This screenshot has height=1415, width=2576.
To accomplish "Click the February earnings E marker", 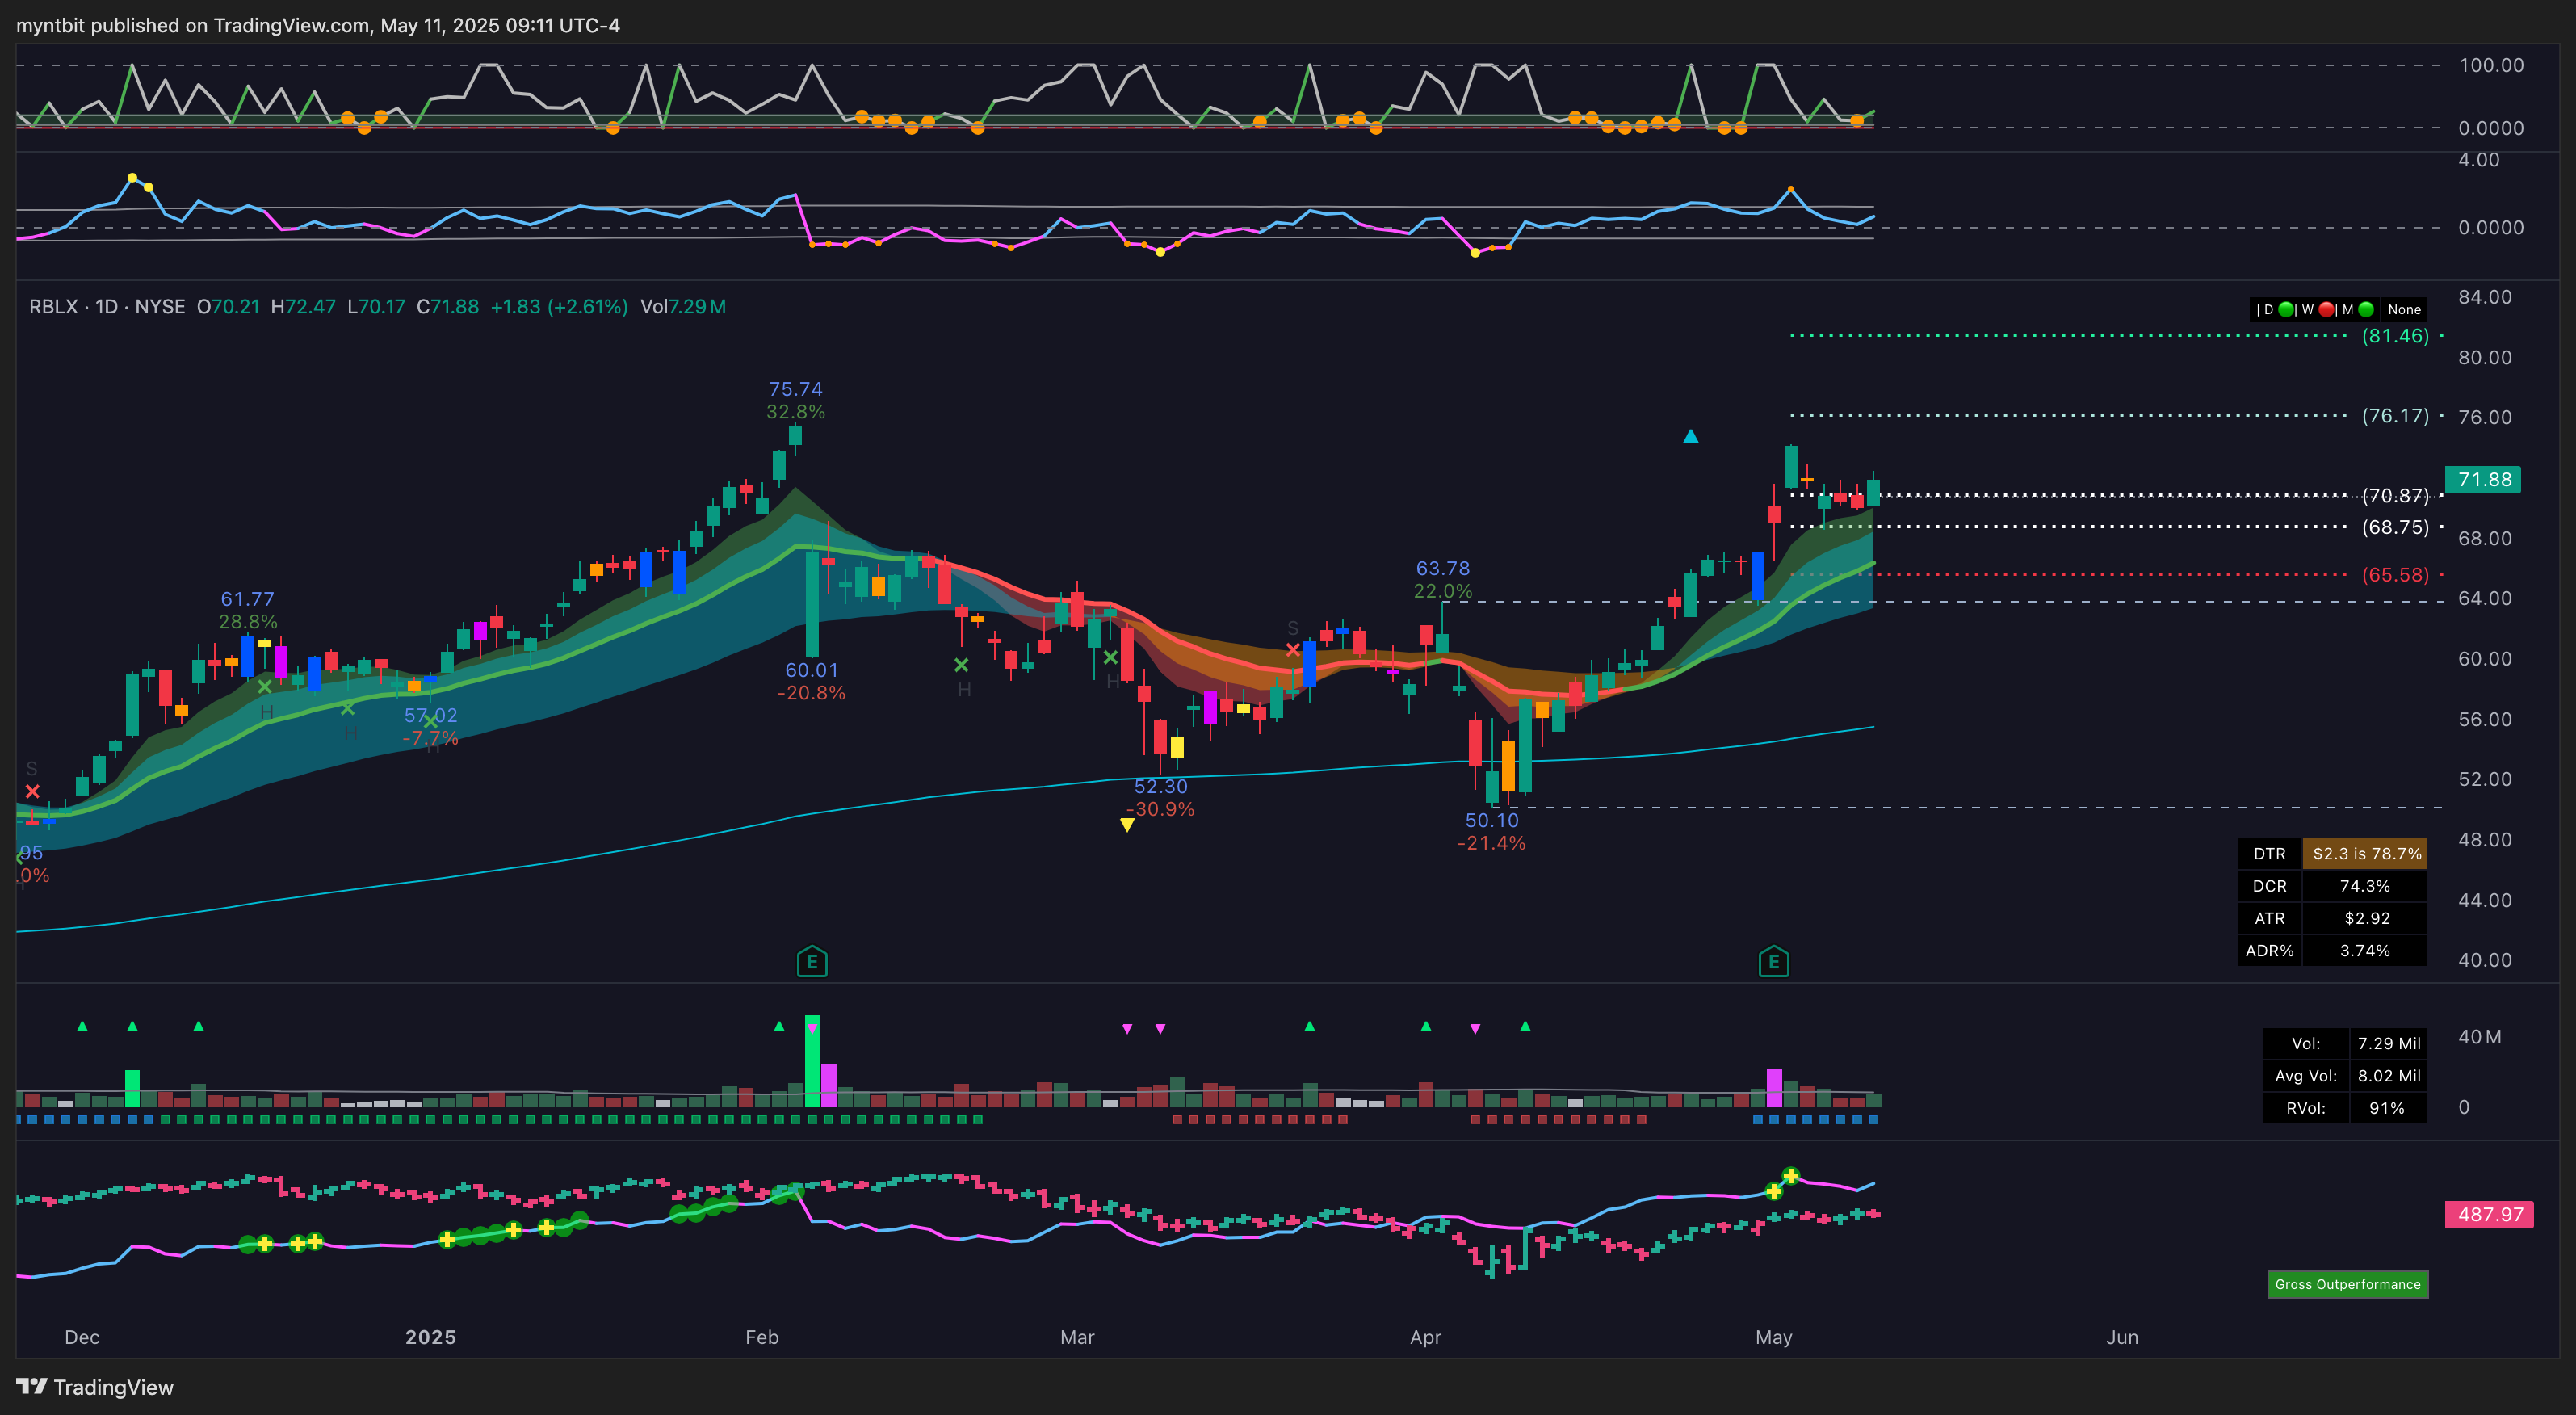I will (x=811, y=962).
